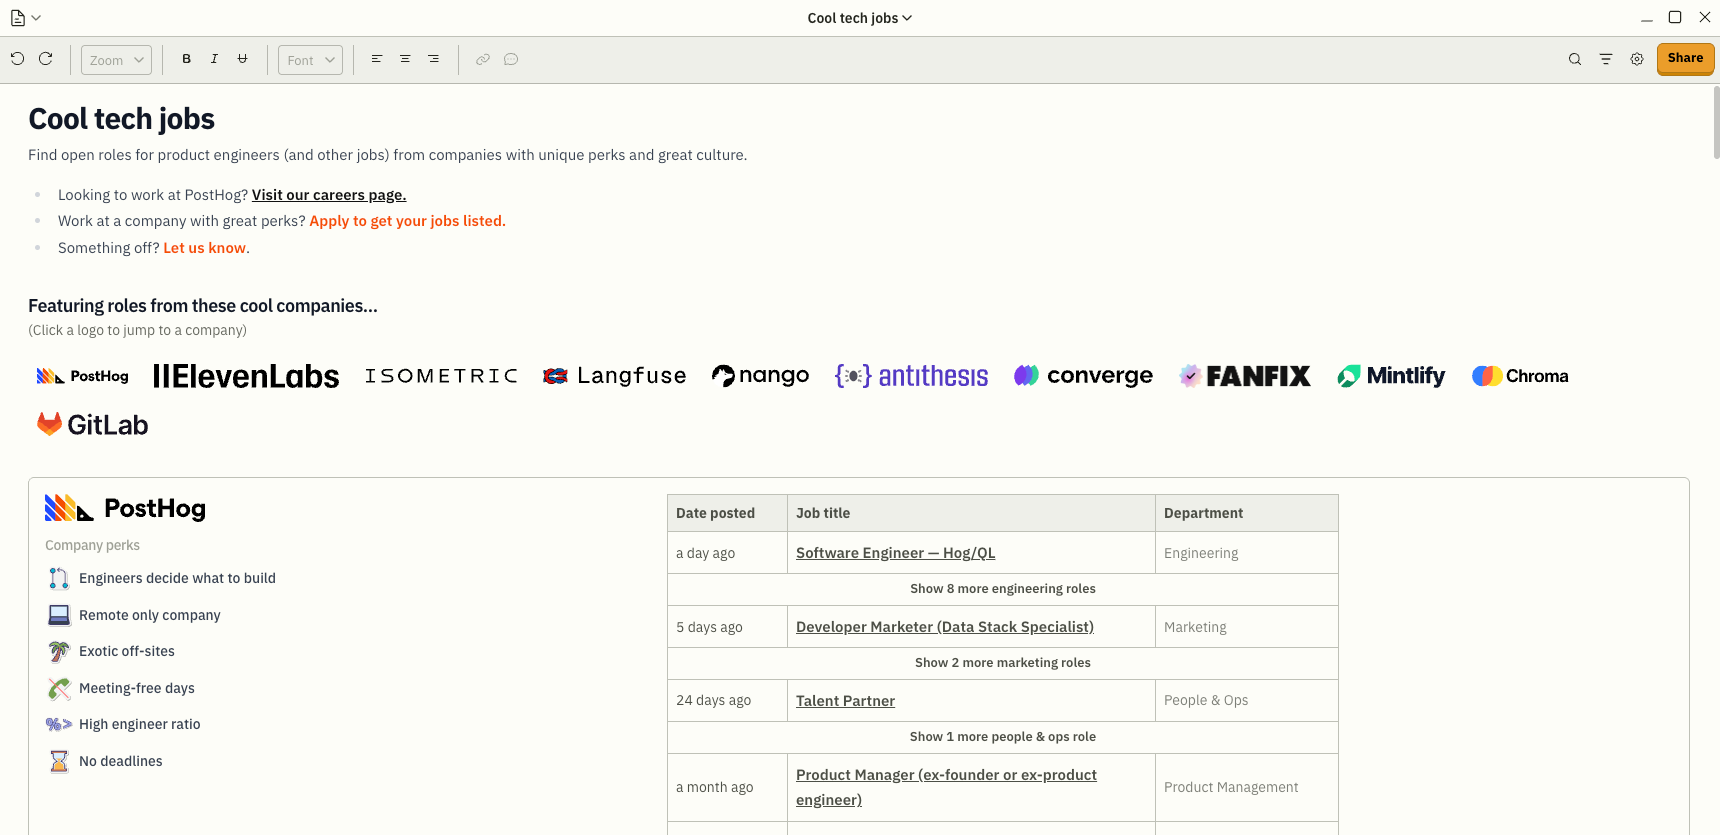Jump to ElevenLabs via its logo
The image size is (1720, 835).
[x=246, y=376]
